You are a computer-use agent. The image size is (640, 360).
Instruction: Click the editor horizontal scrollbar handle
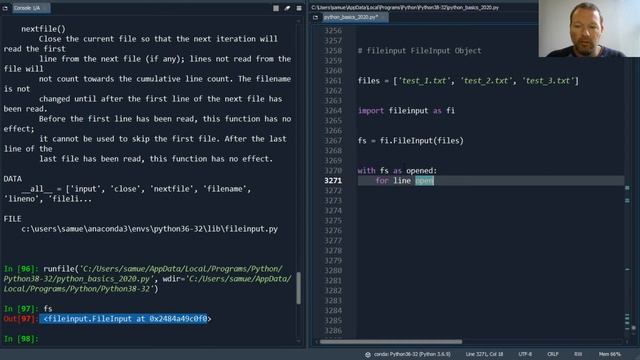click(391, 342)
